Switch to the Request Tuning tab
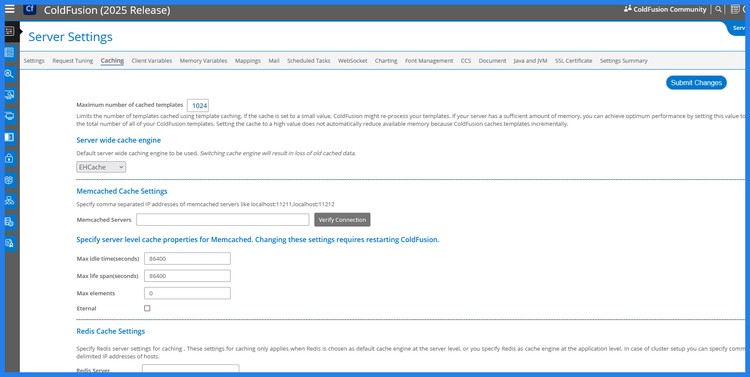Image resolution: width=750 pixels, height=377 pixels. 73,61
